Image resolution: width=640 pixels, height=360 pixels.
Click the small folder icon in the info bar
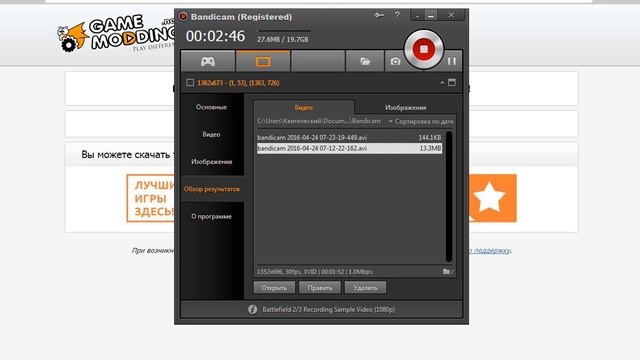447,271
